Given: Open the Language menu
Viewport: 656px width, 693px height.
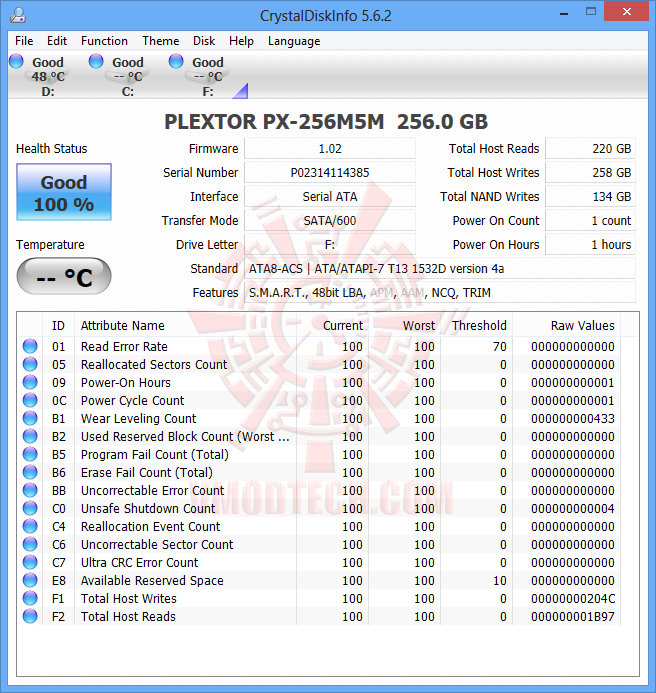Looking at the screenshot, I should coord(294,41).
